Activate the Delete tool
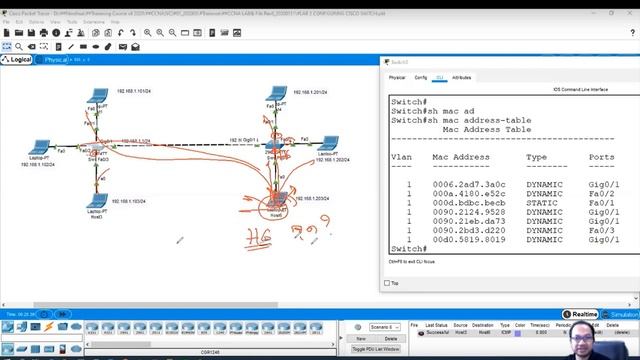640x360 pixels. [31, 47]
